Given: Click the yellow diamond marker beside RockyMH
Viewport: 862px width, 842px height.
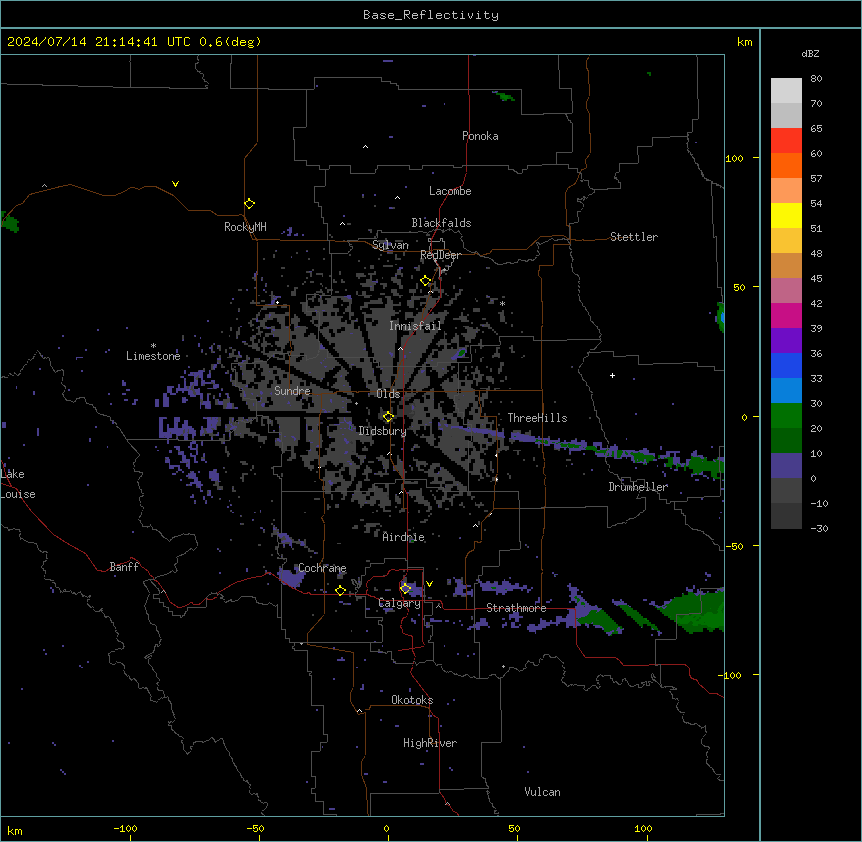Looking at the screenshot, I should tap(249, 204).
